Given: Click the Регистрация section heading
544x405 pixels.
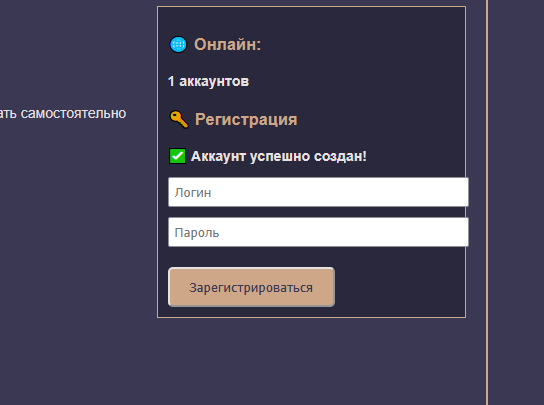Looking at the screenshot, I should pyautogui.click(x=246, y=119).
